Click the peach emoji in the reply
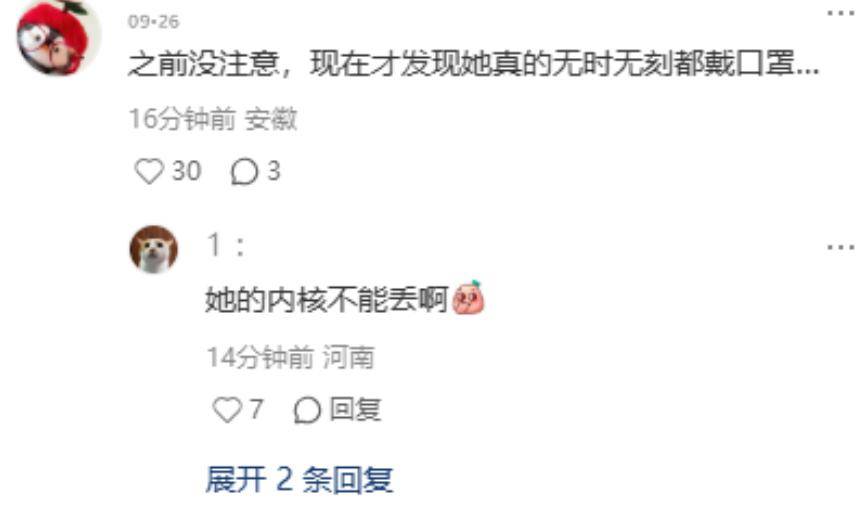The image size is (860, 516). pyautogui.click(x=468, y=298)
